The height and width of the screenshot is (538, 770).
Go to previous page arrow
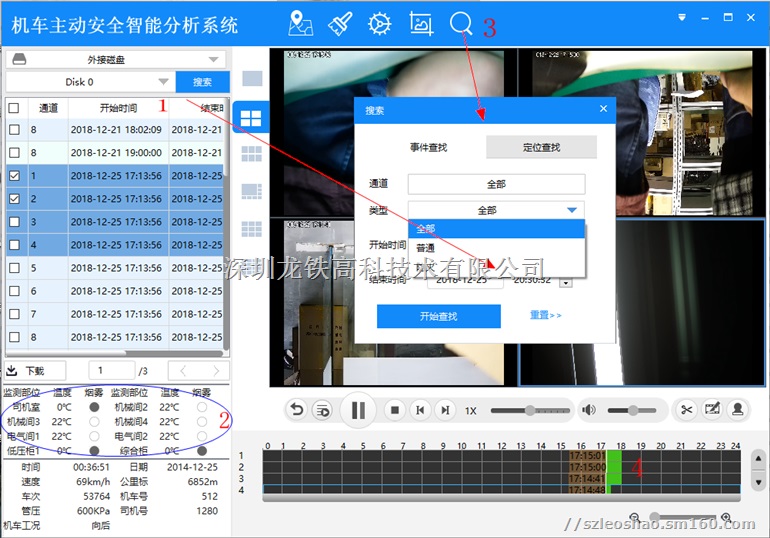[183, 371]
